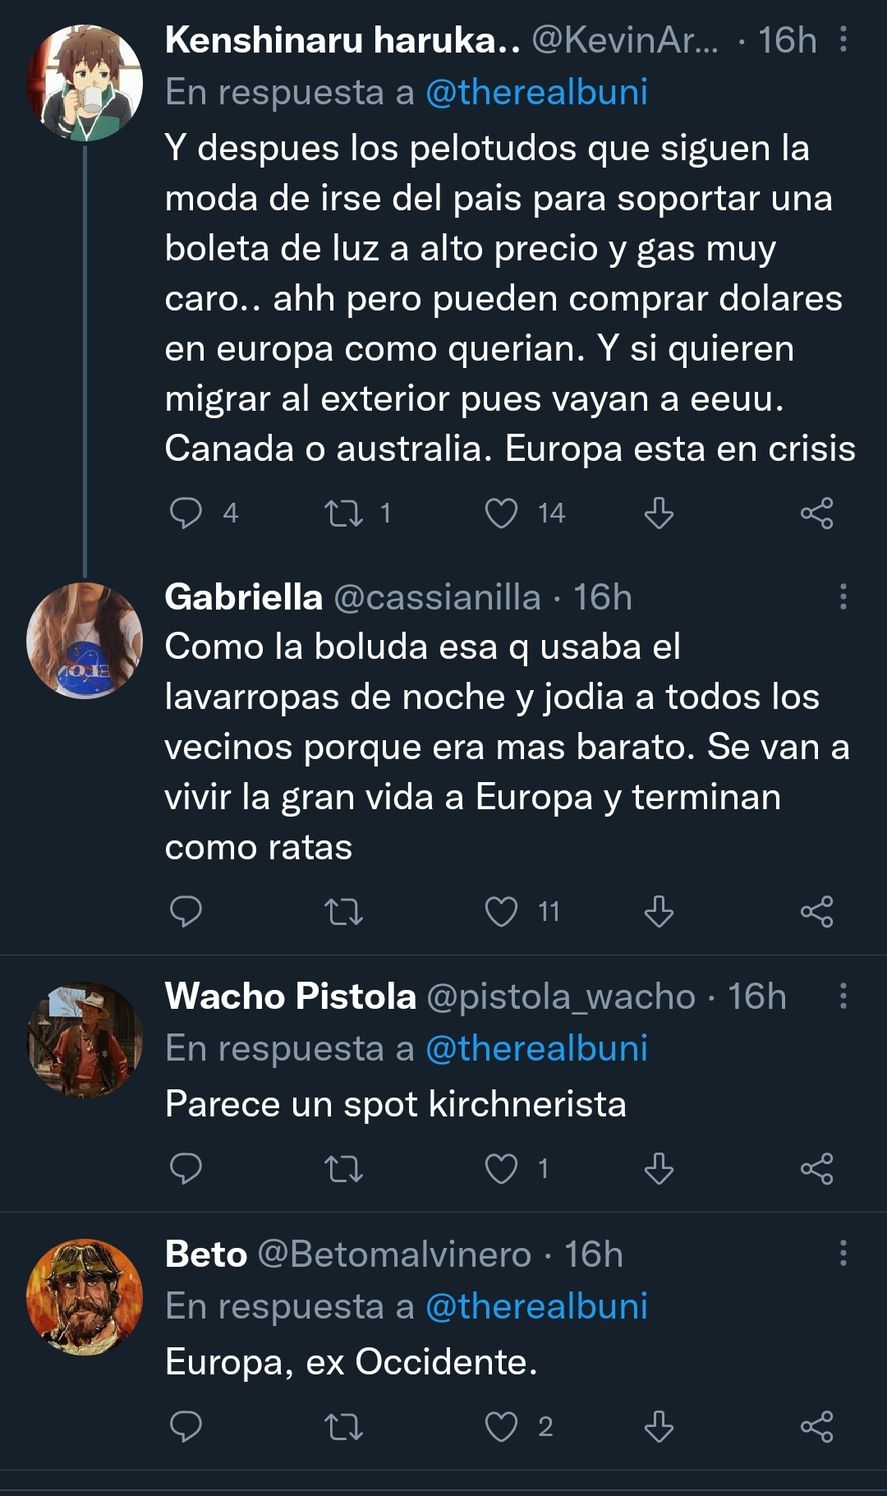This screenshot has width=887, height=1496.
Task: Share Beto's tweet about Europa
Action: tap(817, 1427)
